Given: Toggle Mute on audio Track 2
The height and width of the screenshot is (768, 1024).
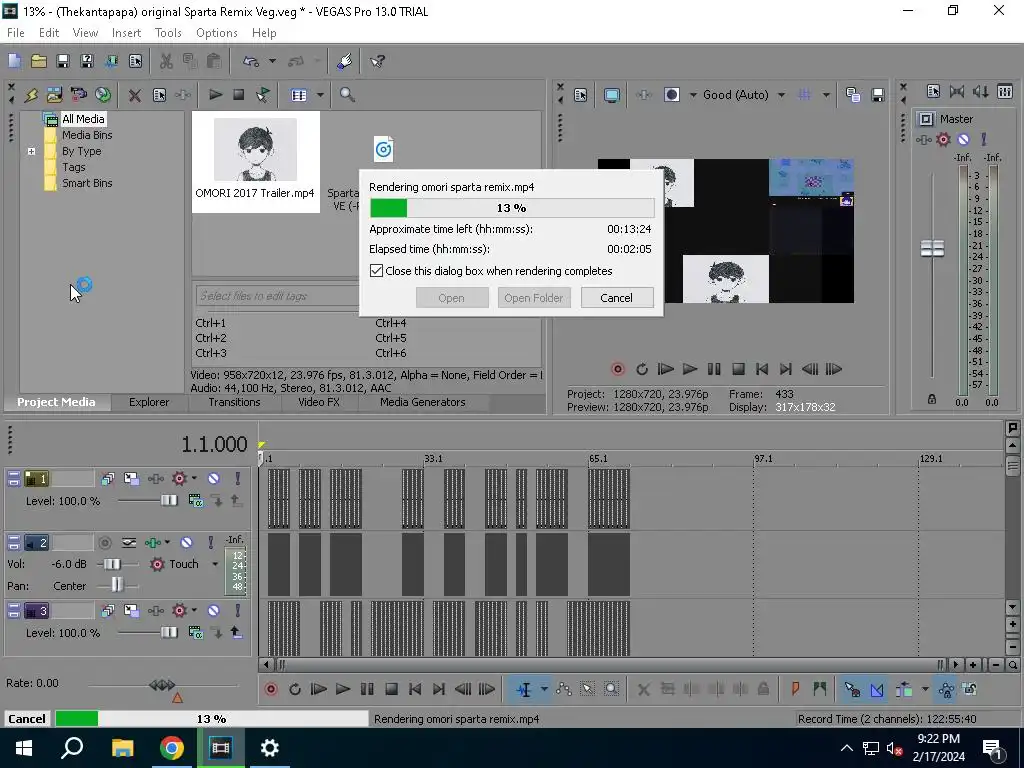Looking at the screenshot, I should [x=187, y=543].
